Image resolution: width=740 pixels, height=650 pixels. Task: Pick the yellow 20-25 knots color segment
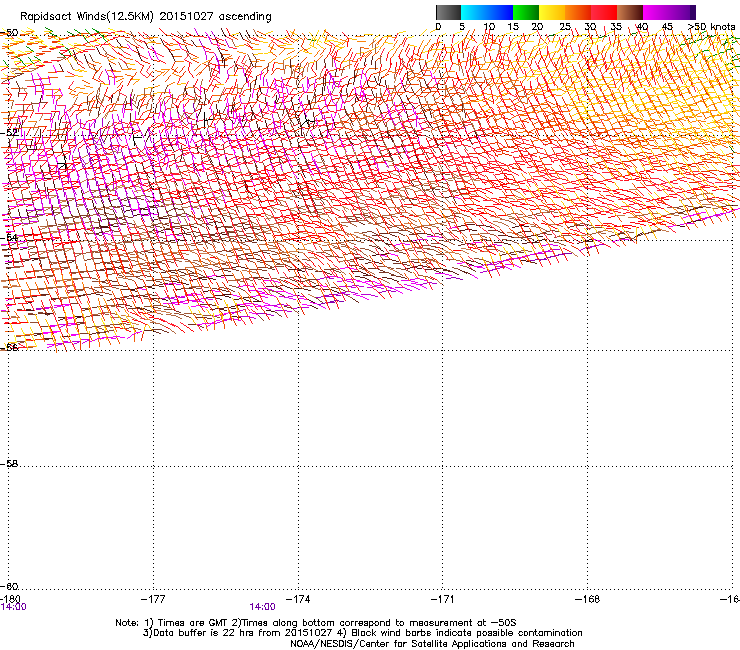pos(552,12)
